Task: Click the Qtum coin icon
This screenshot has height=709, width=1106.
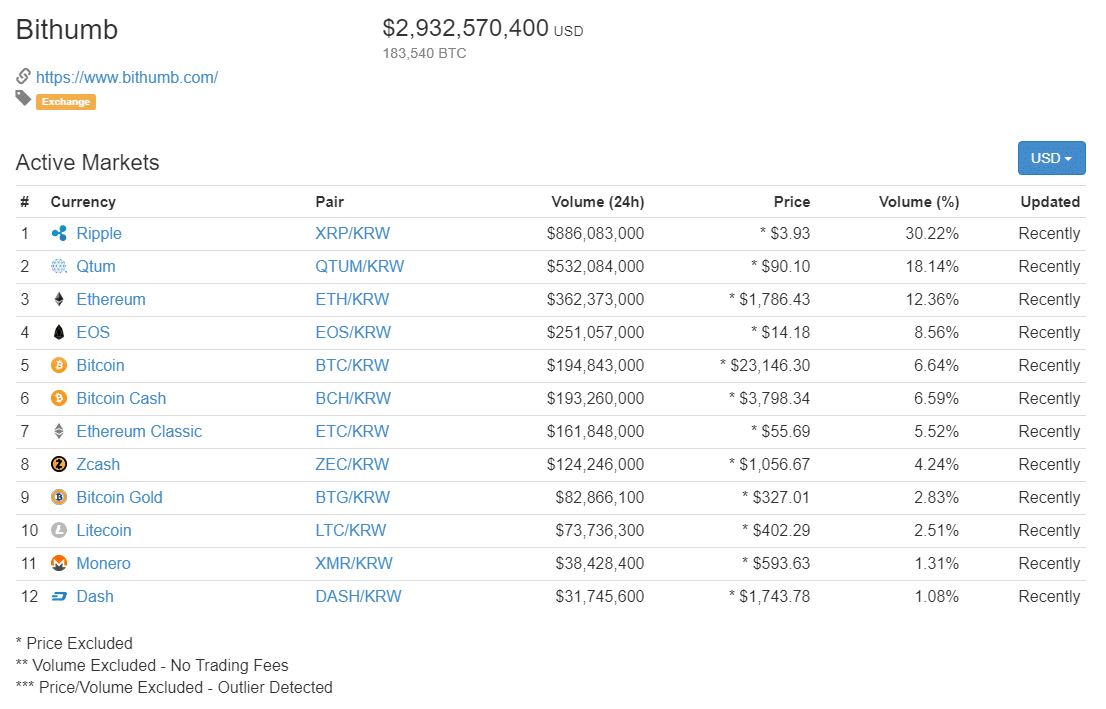Action: pos(58,267)
